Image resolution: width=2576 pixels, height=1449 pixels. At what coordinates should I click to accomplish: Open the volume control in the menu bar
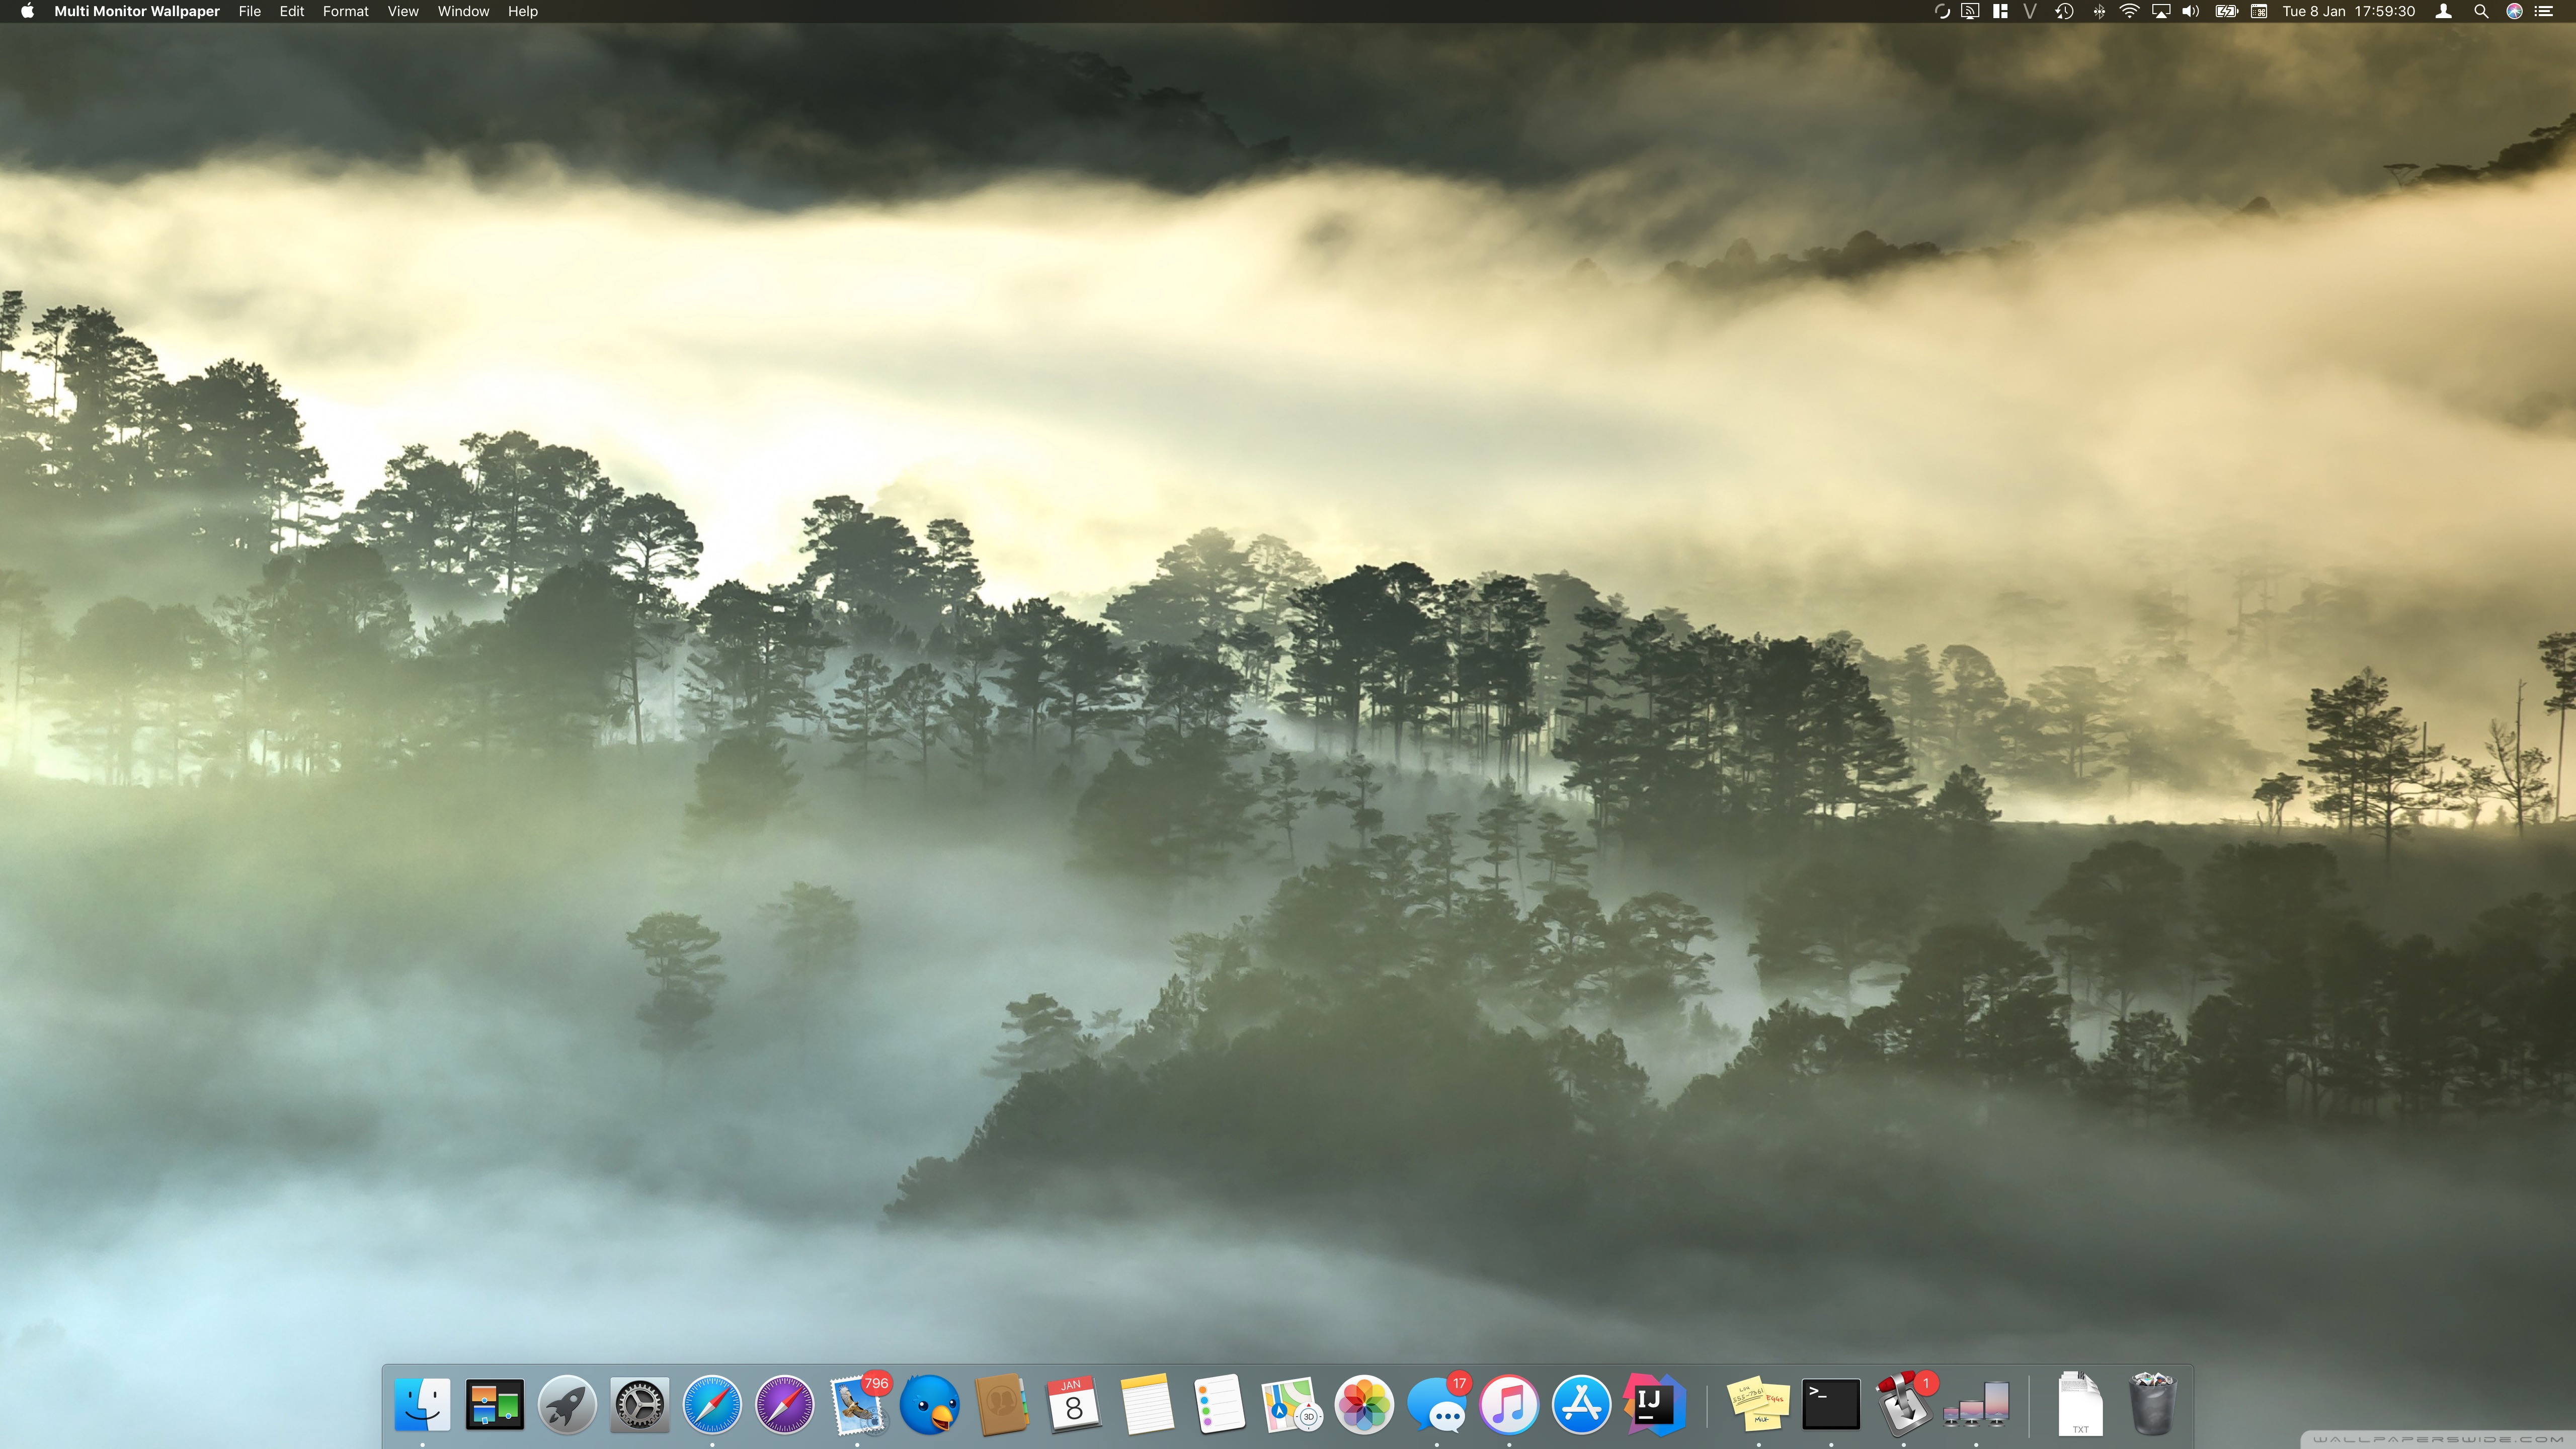tap(2191, 11)
